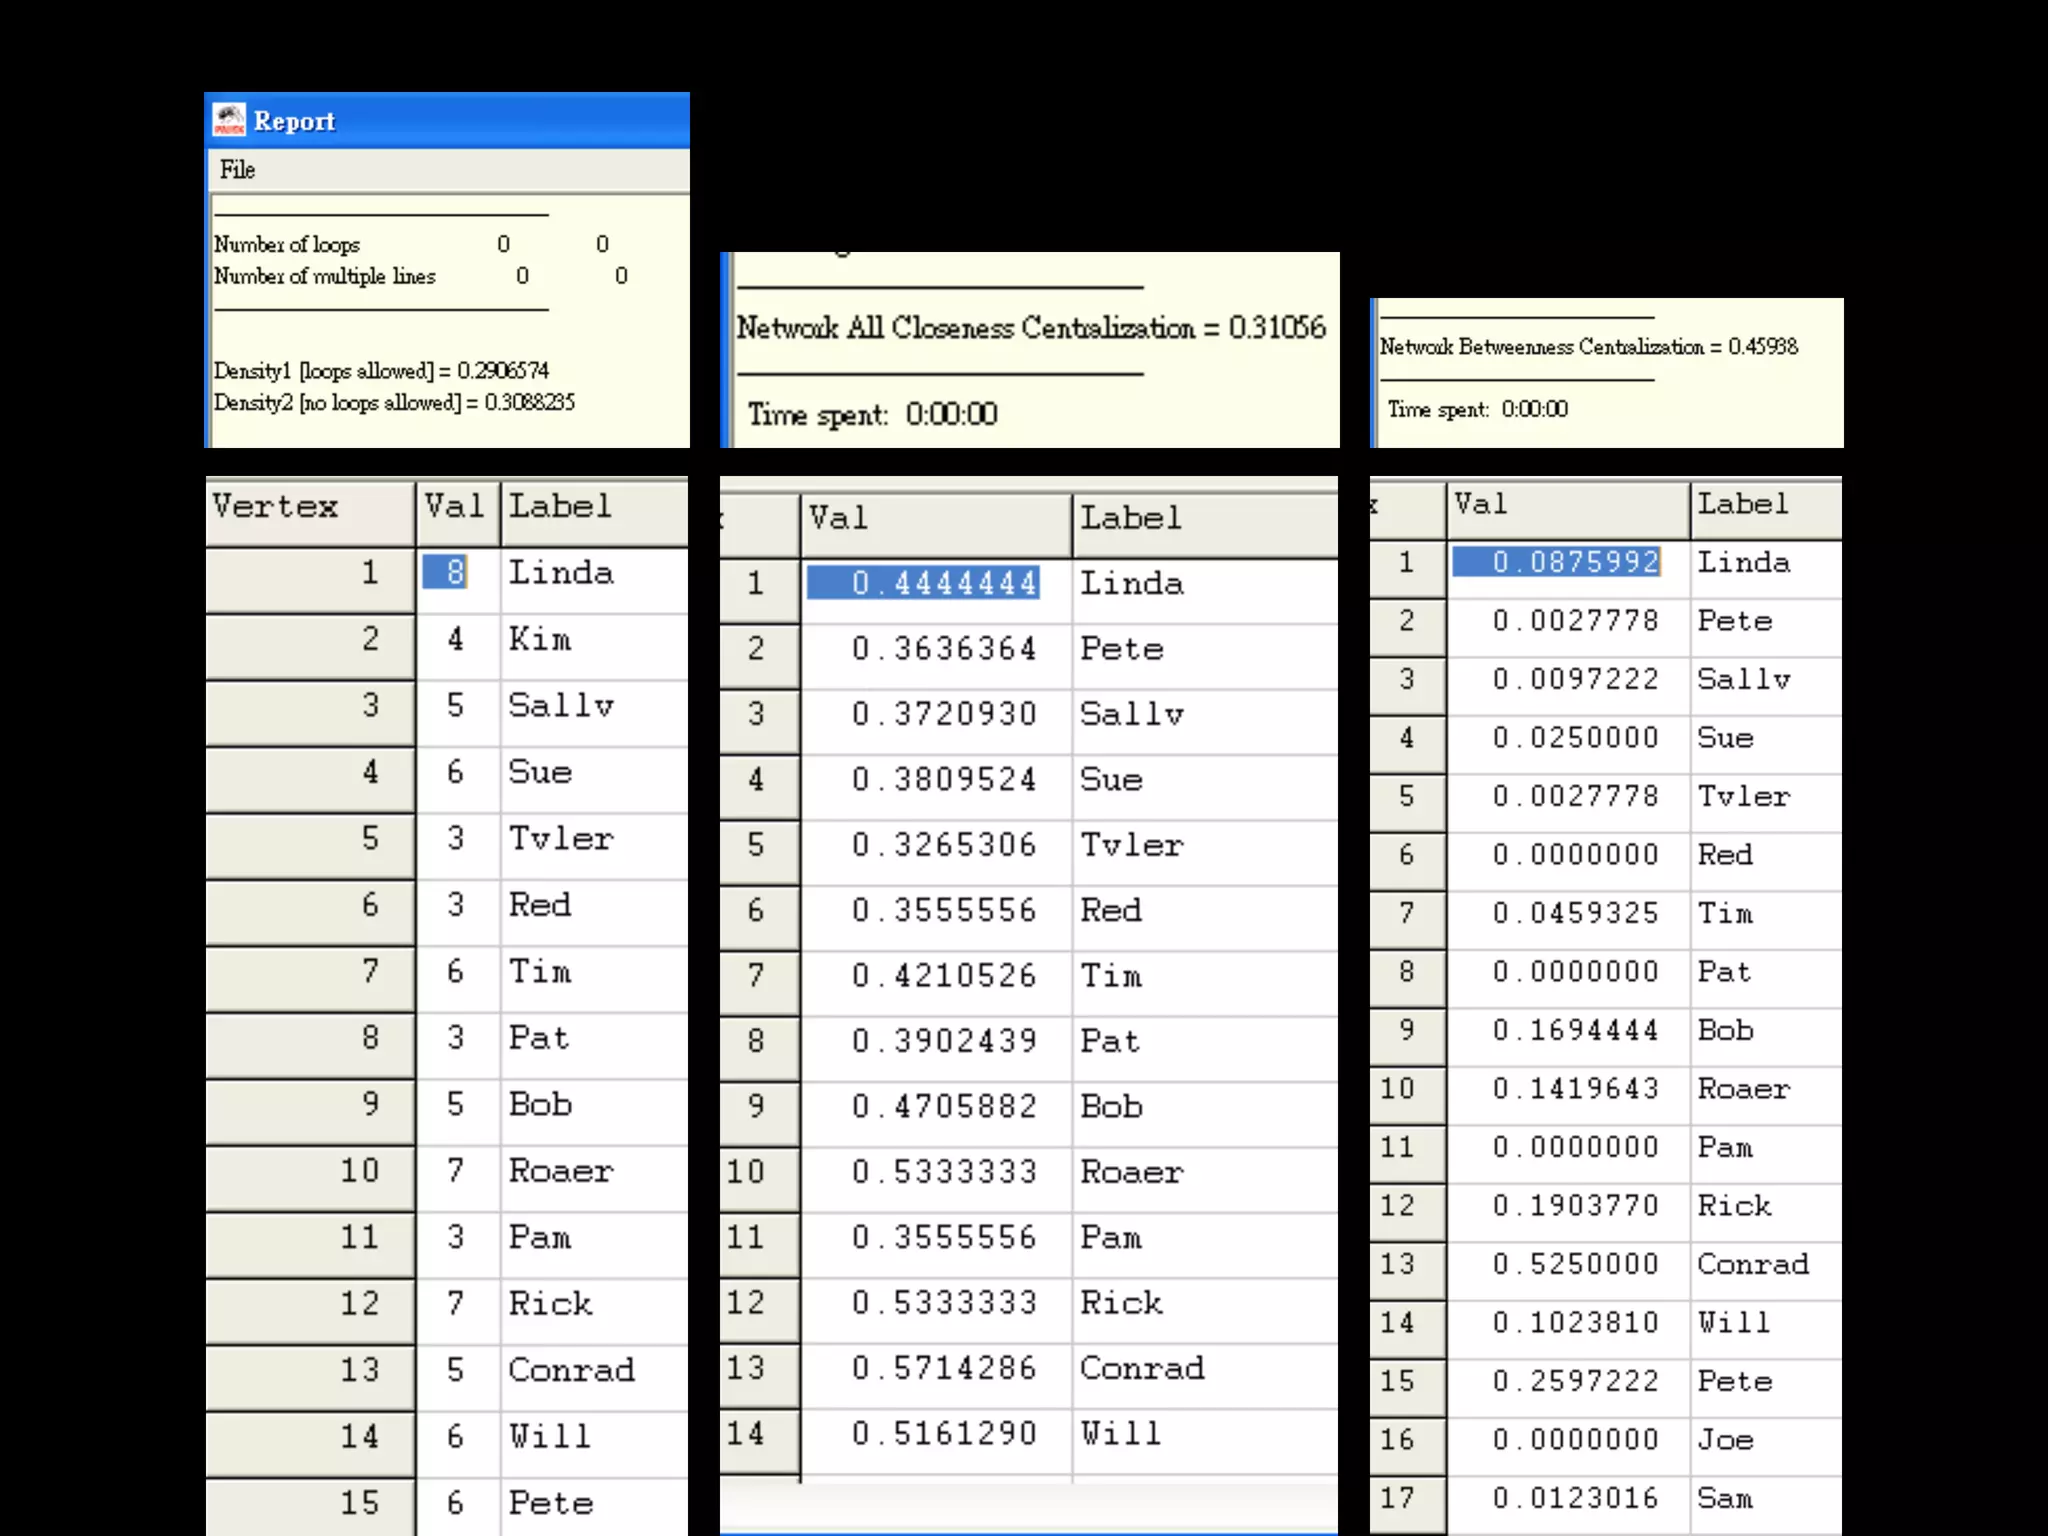
Task: Click betweenness value 0.1694444 for Bob
Action: (x=1575, y=1030)
